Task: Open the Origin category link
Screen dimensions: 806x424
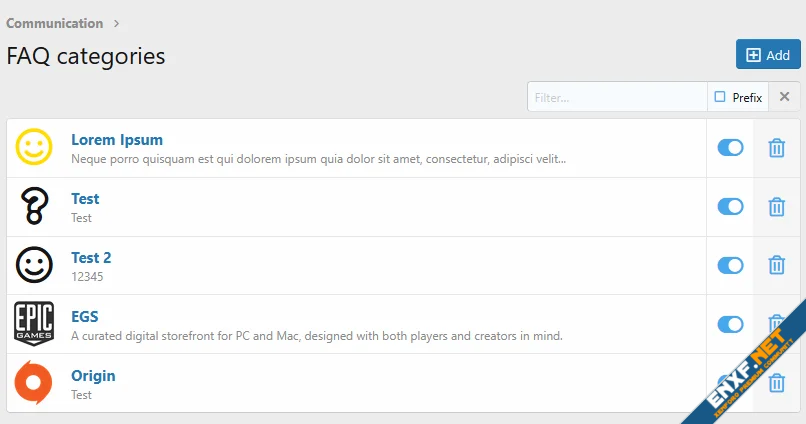Action: [x=93, y=376]
